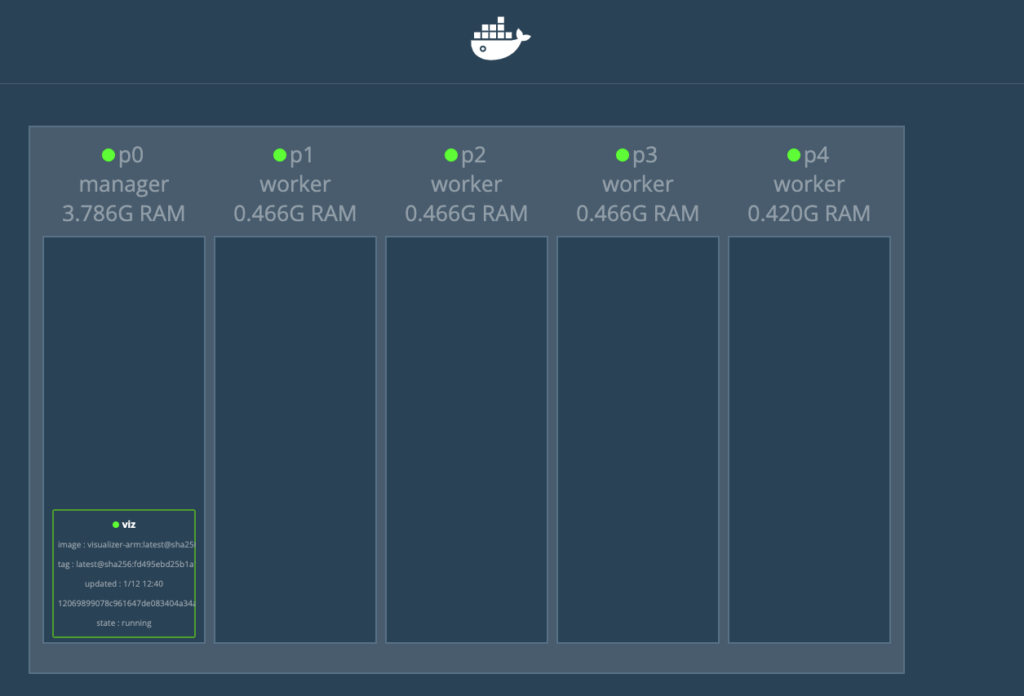The width and height of the screenshot is (1024, 696).
Task: Click the 3.786G RAM label
Action: [124, 213]
